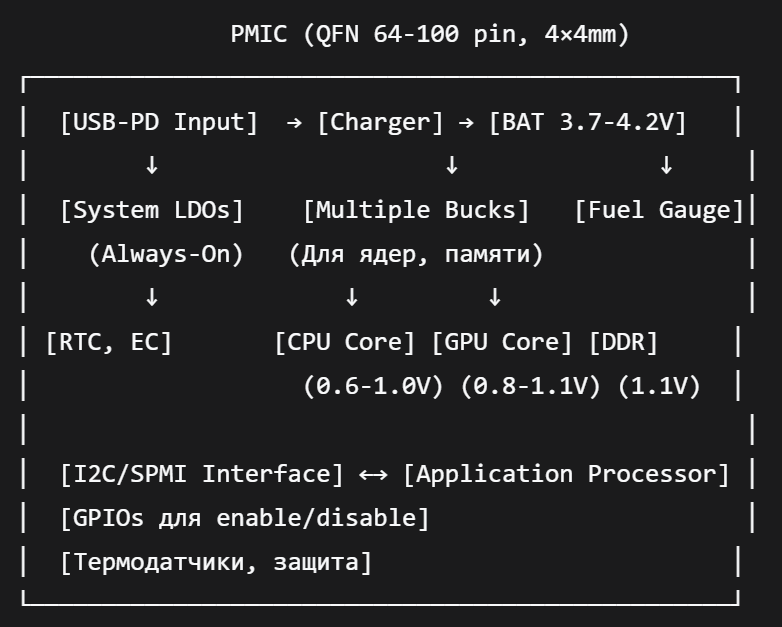The width and height of the screenshot is (782, 627).
Task: Click the RTC, EC block
Action: (x=109, y=342)
